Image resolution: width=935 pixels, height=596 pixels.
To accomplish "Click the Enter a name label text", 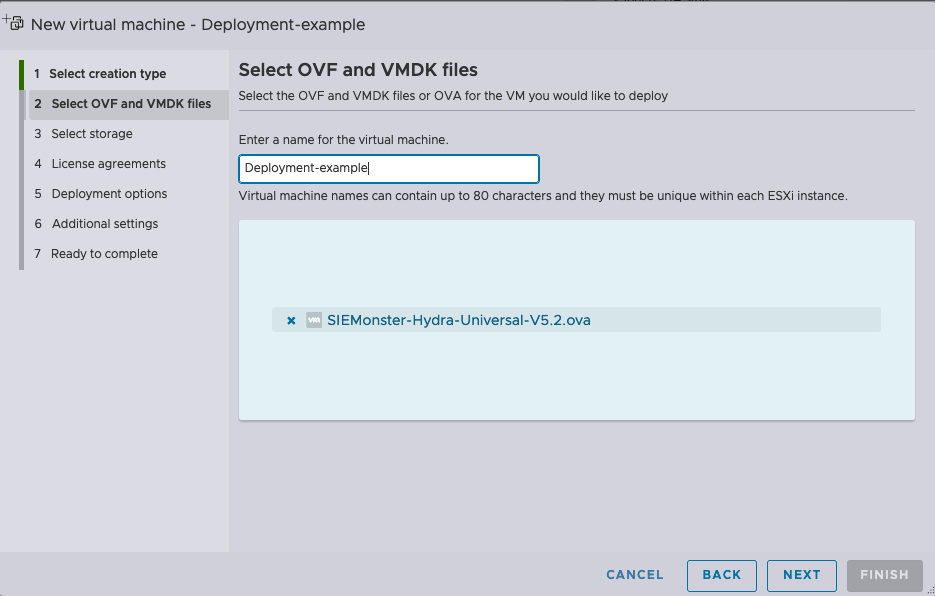I will pos(343,140).
